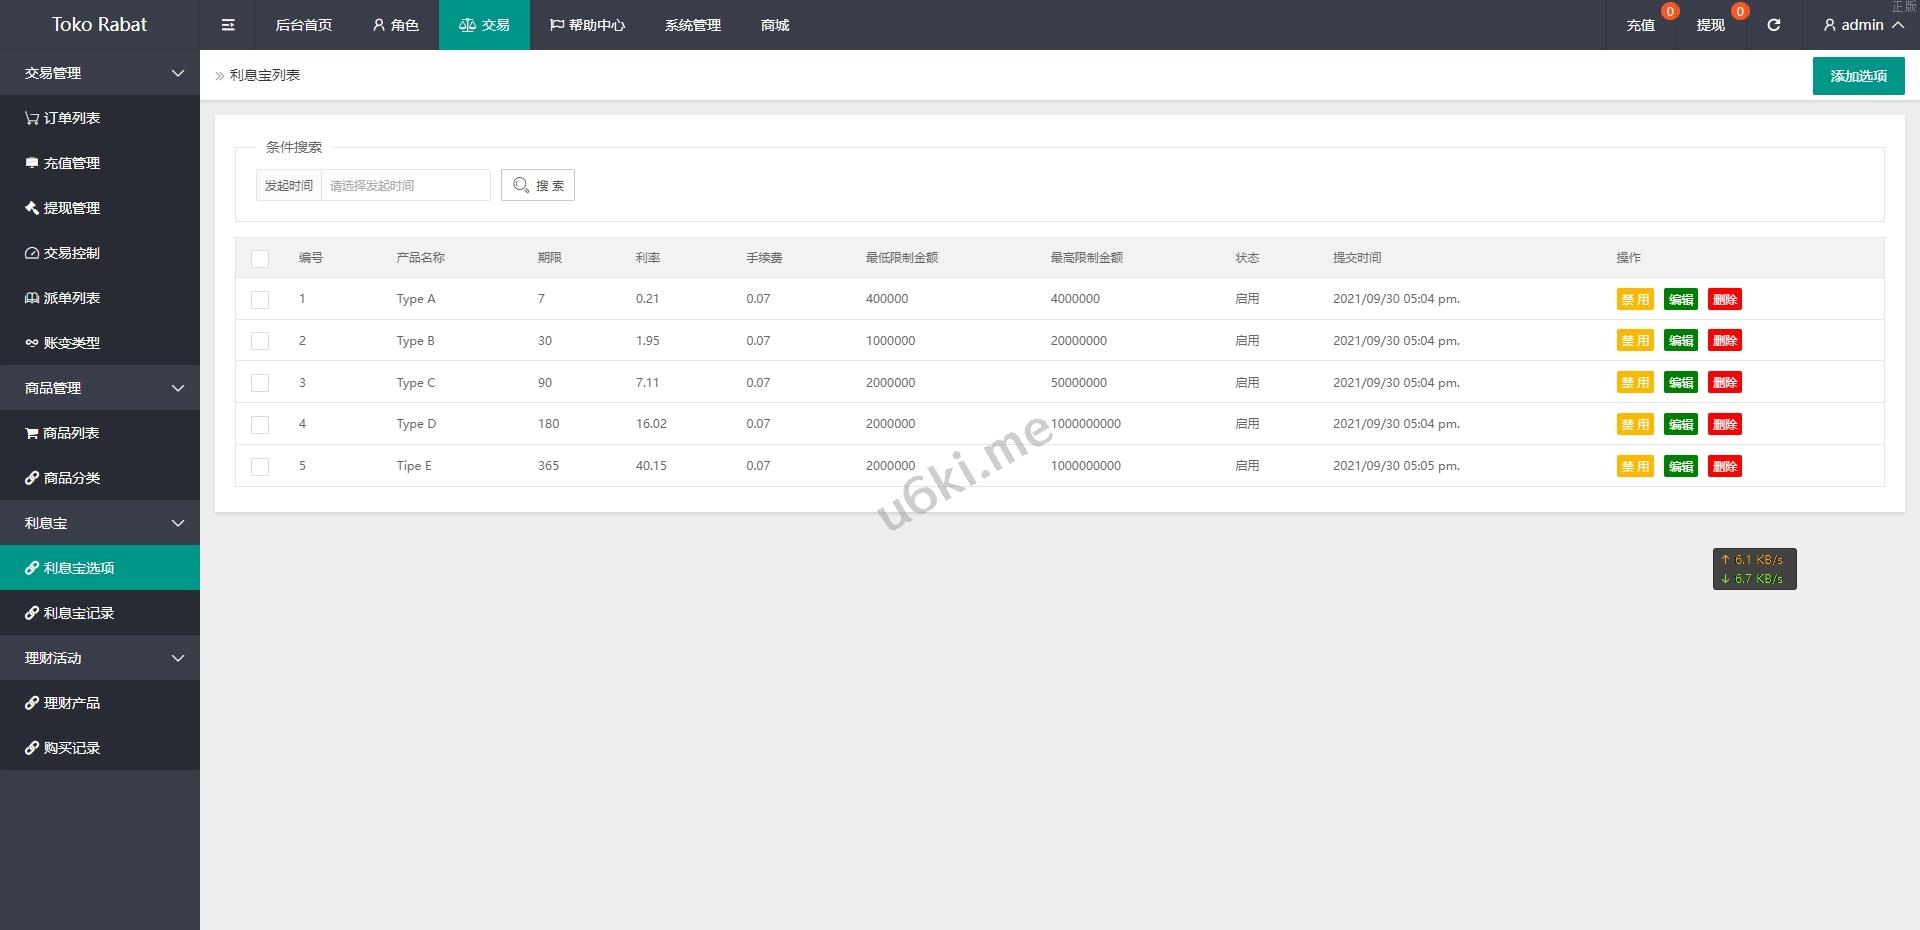Select the checkbox for Tipe E row
The image size is (1920, 930).
[x=260, y=466]
